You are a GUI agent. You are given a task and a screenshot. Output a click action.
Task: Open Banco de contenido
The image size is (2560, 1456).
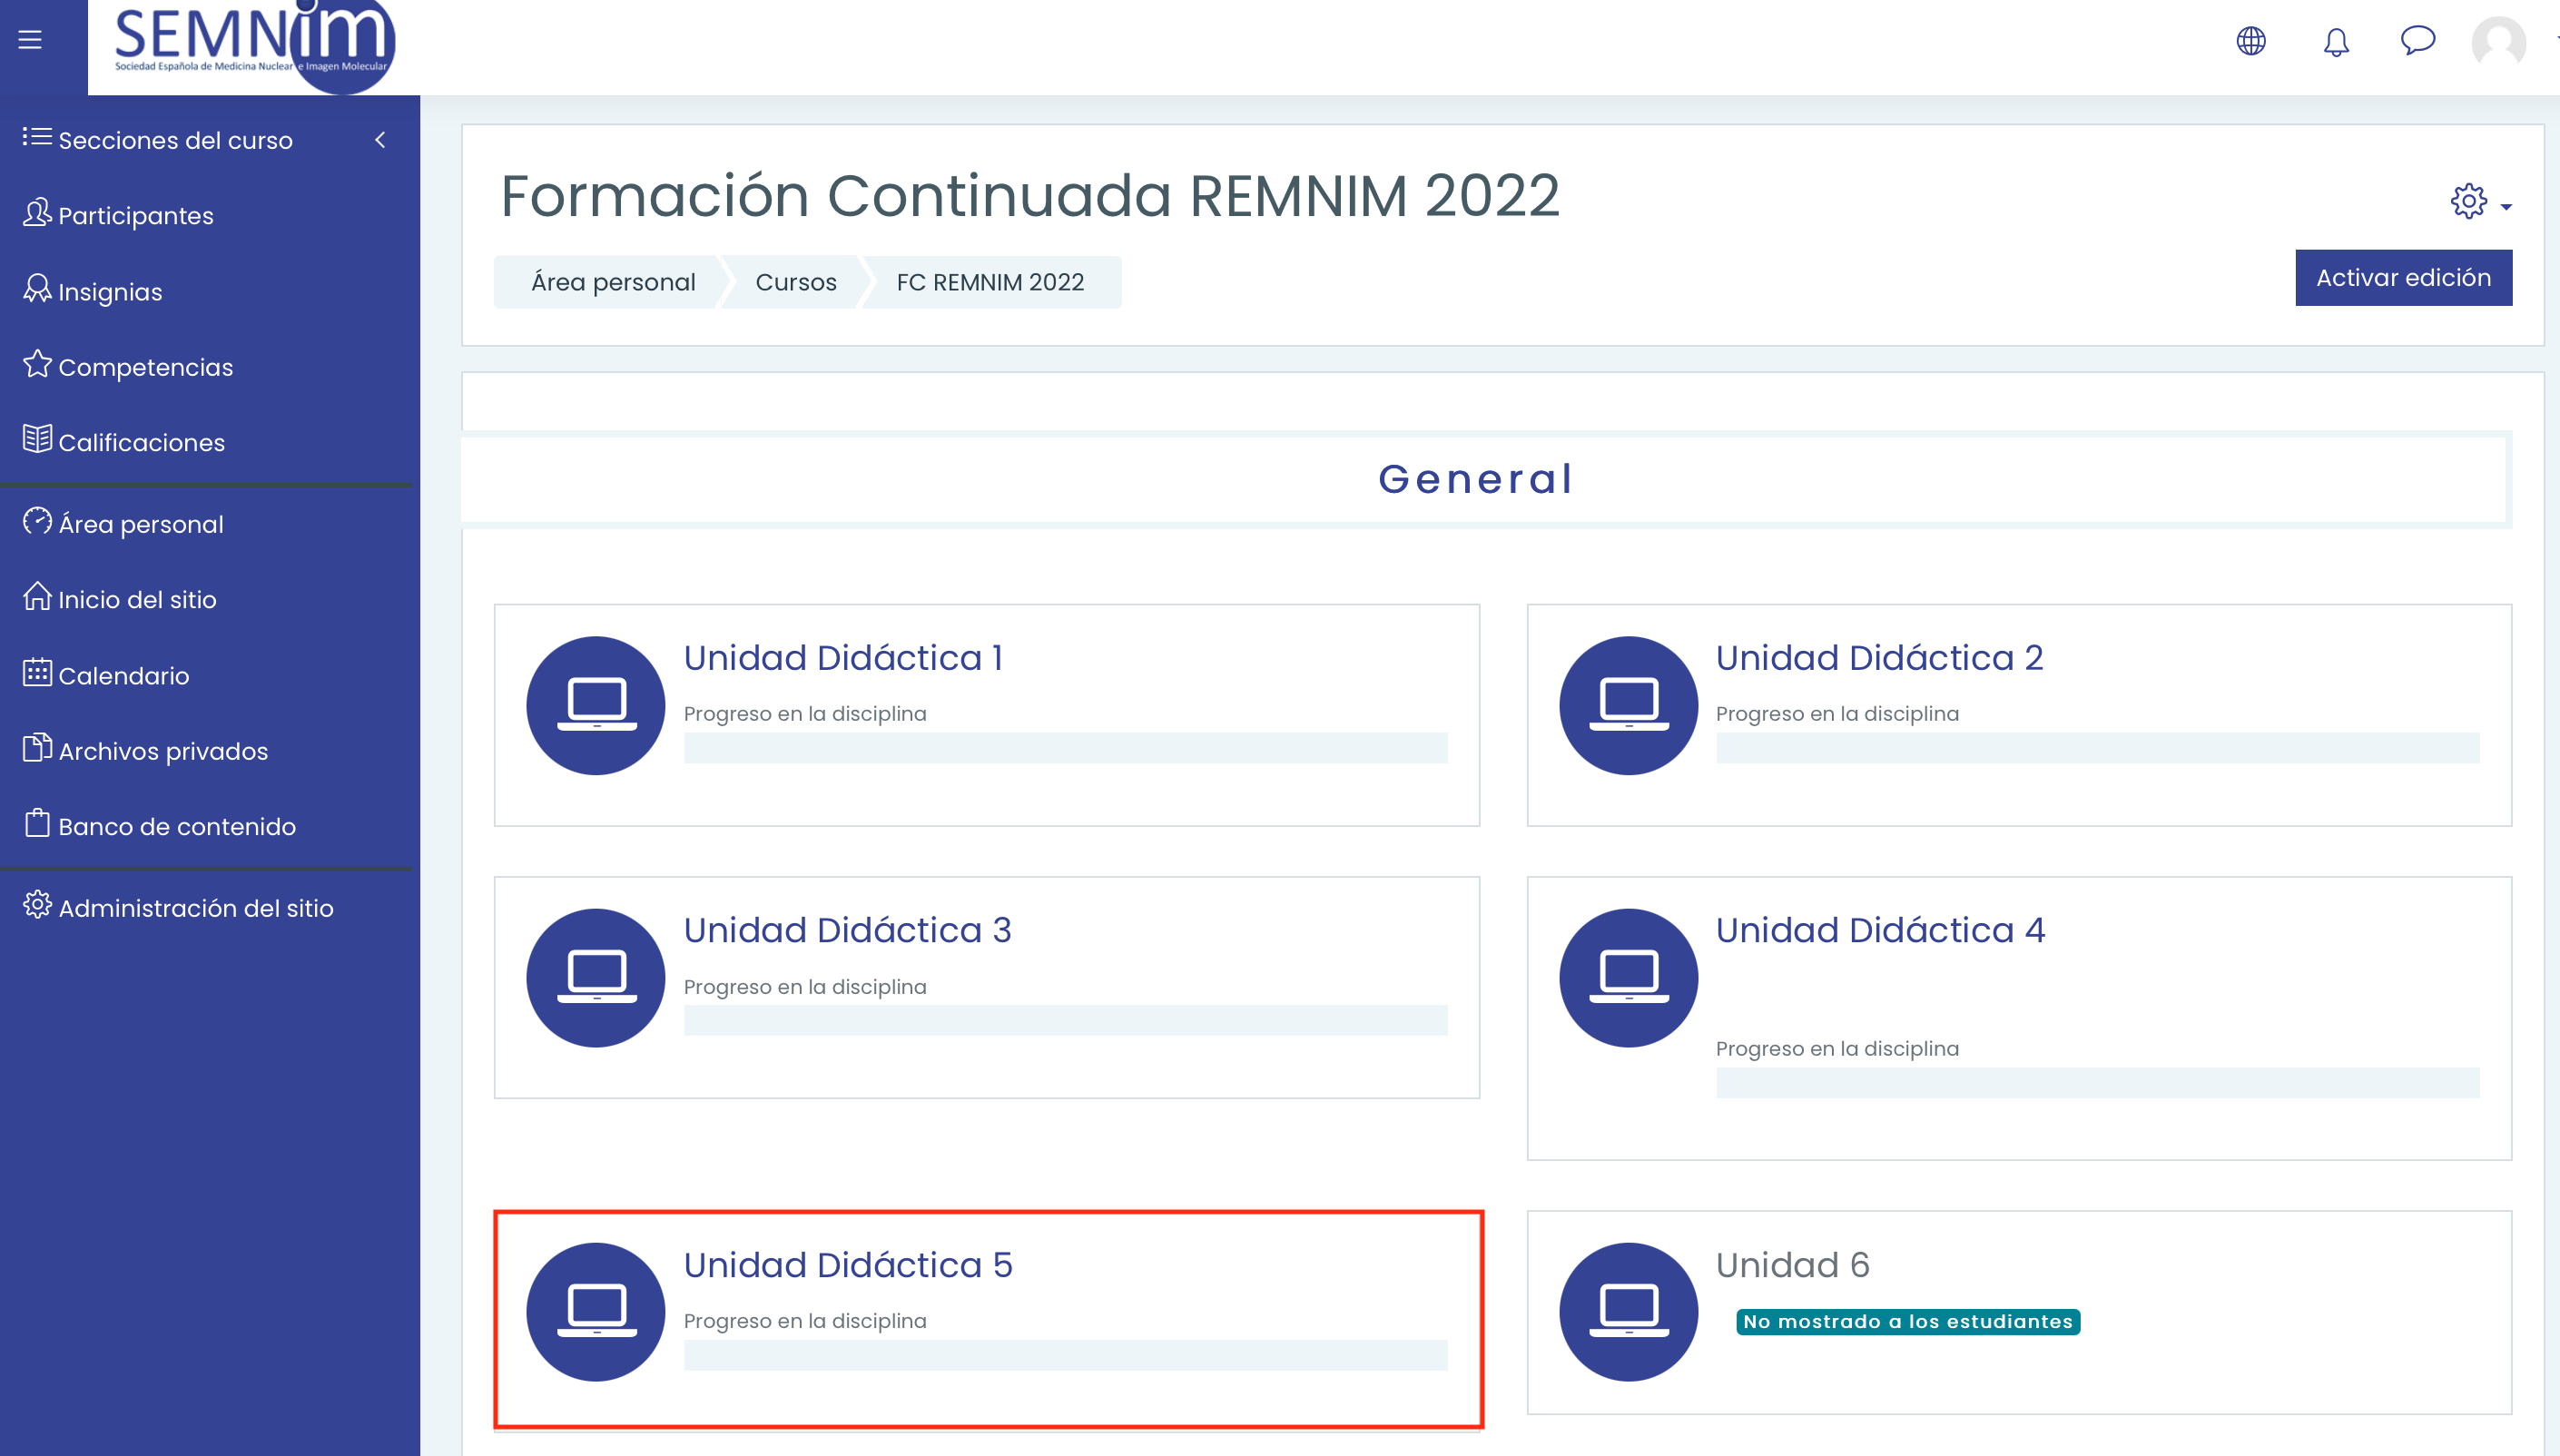[177, 826]
